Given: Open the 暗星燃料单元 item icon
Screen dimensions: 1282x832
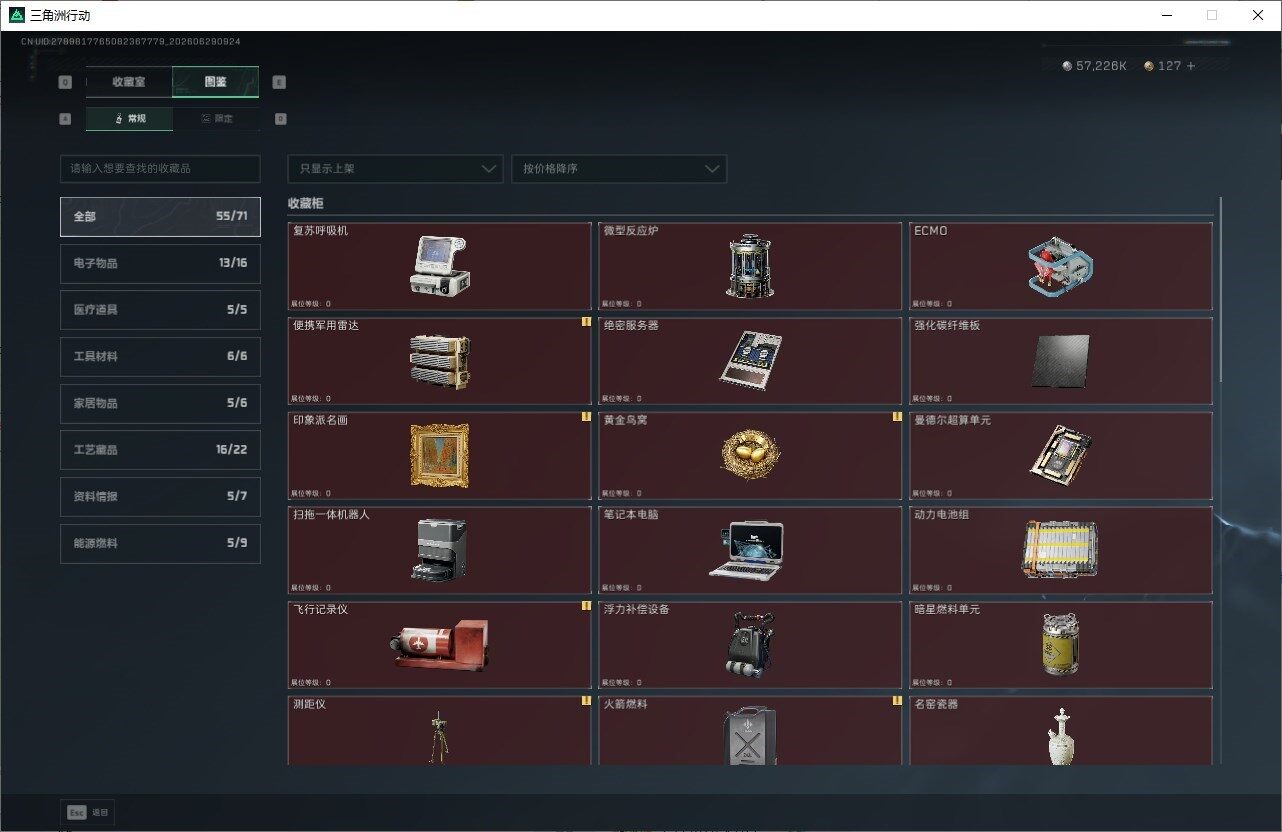Looking at the screenshot, I should (1060, 644).
